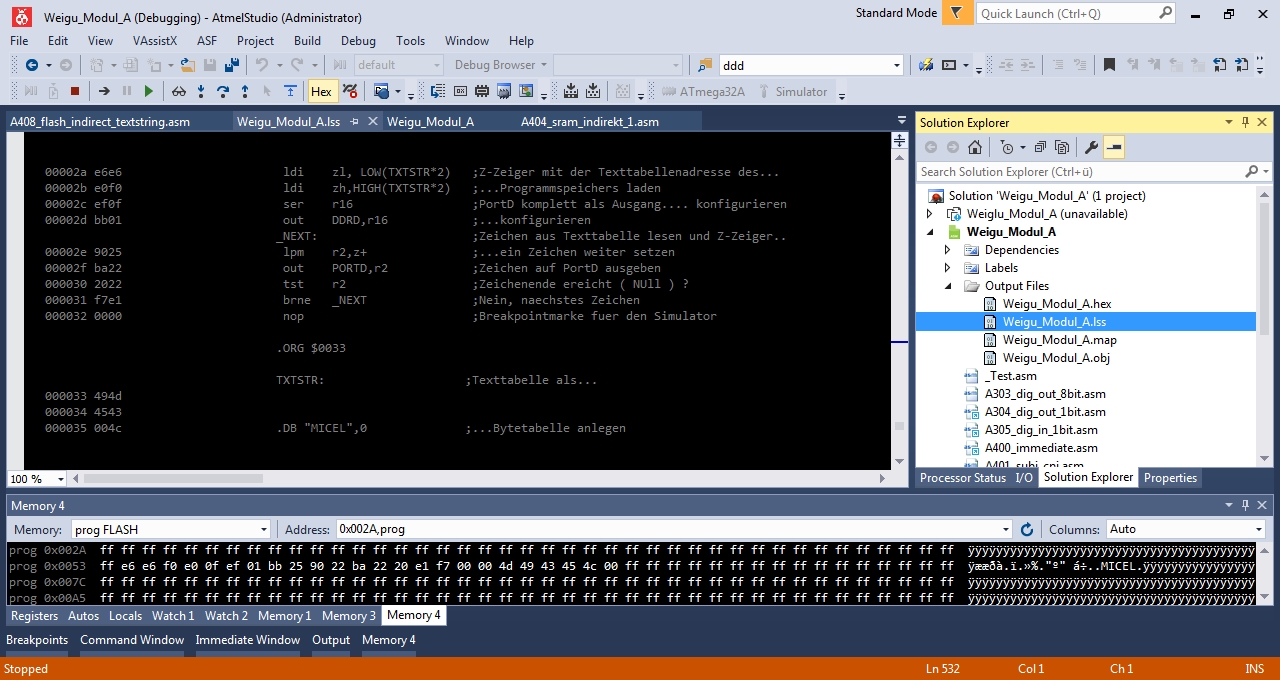This screenshot has width=1280, height=680.
Task: Click the Find in Files icon
Action: tap(705, 65)
